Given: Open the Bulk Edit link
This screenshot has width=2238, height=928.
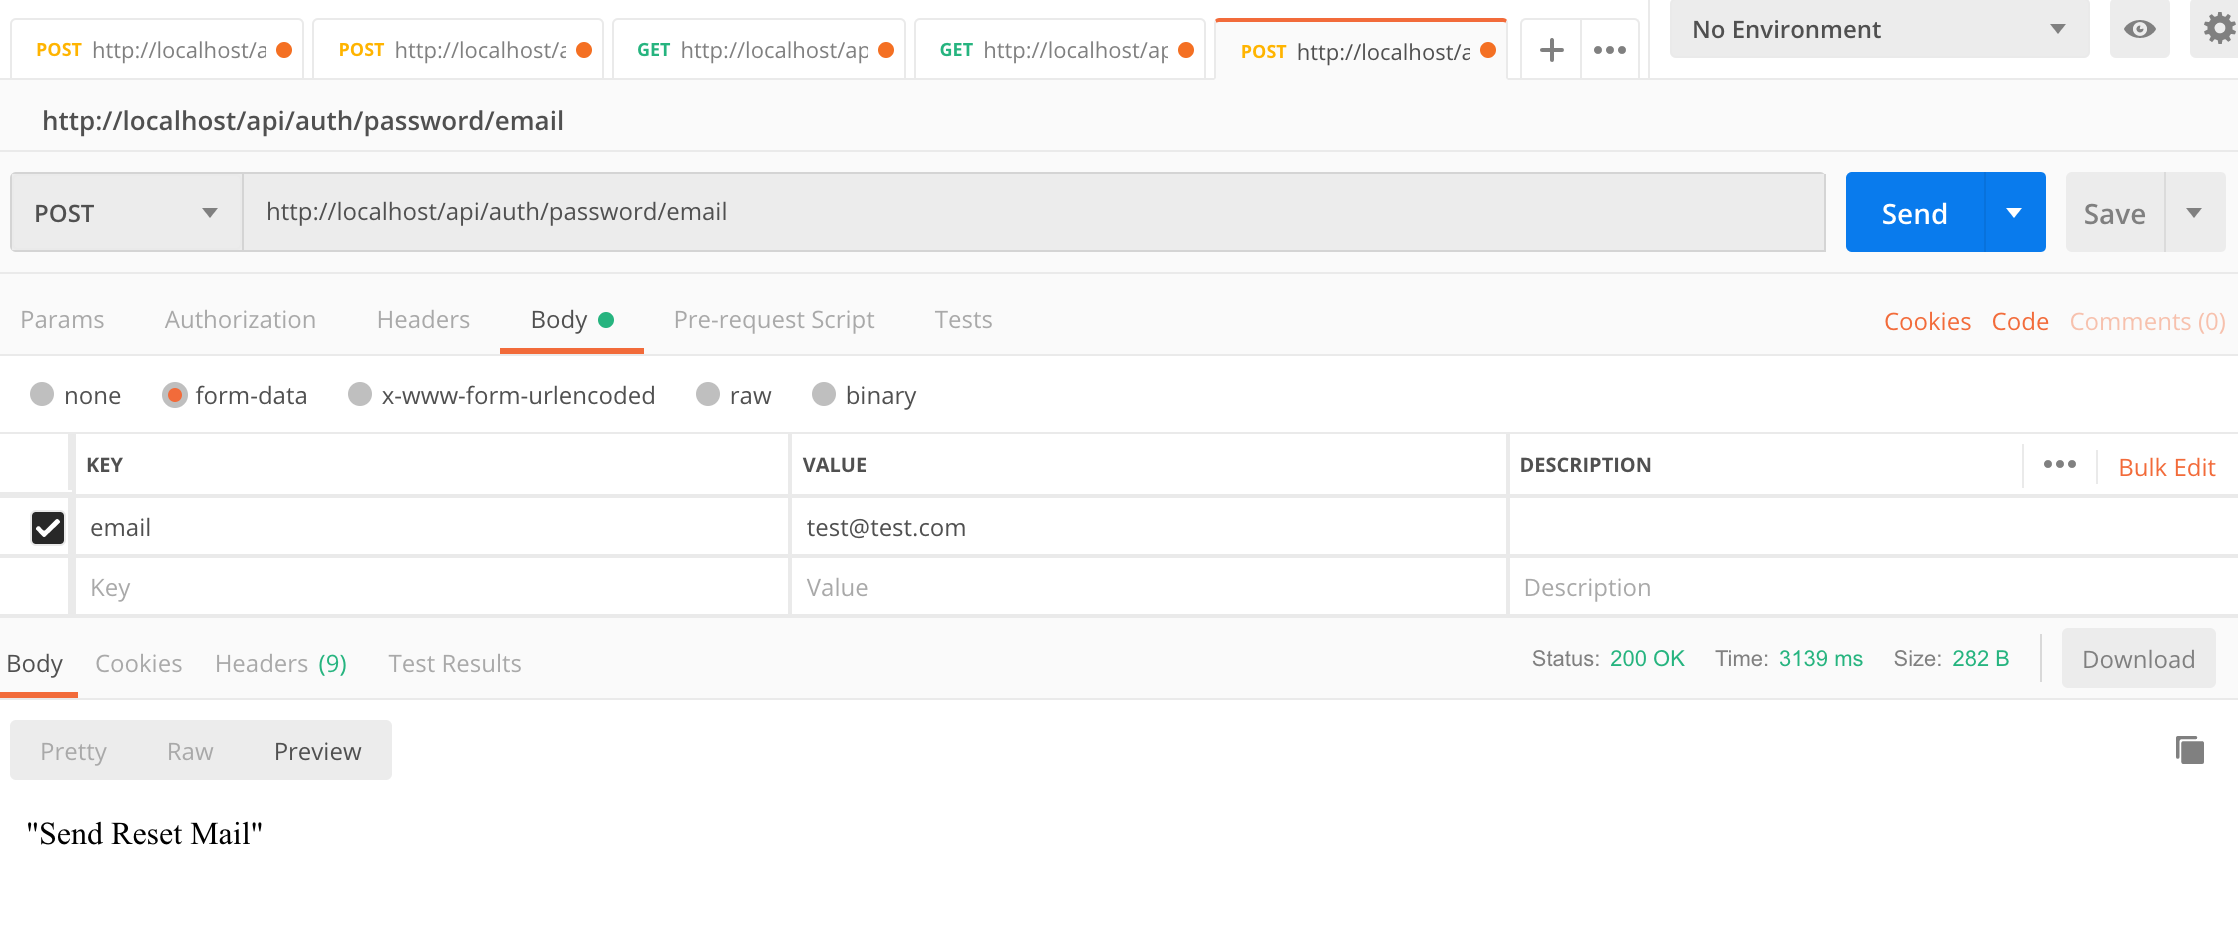Looking at the screenshot, I should [x=2166, y=467].
